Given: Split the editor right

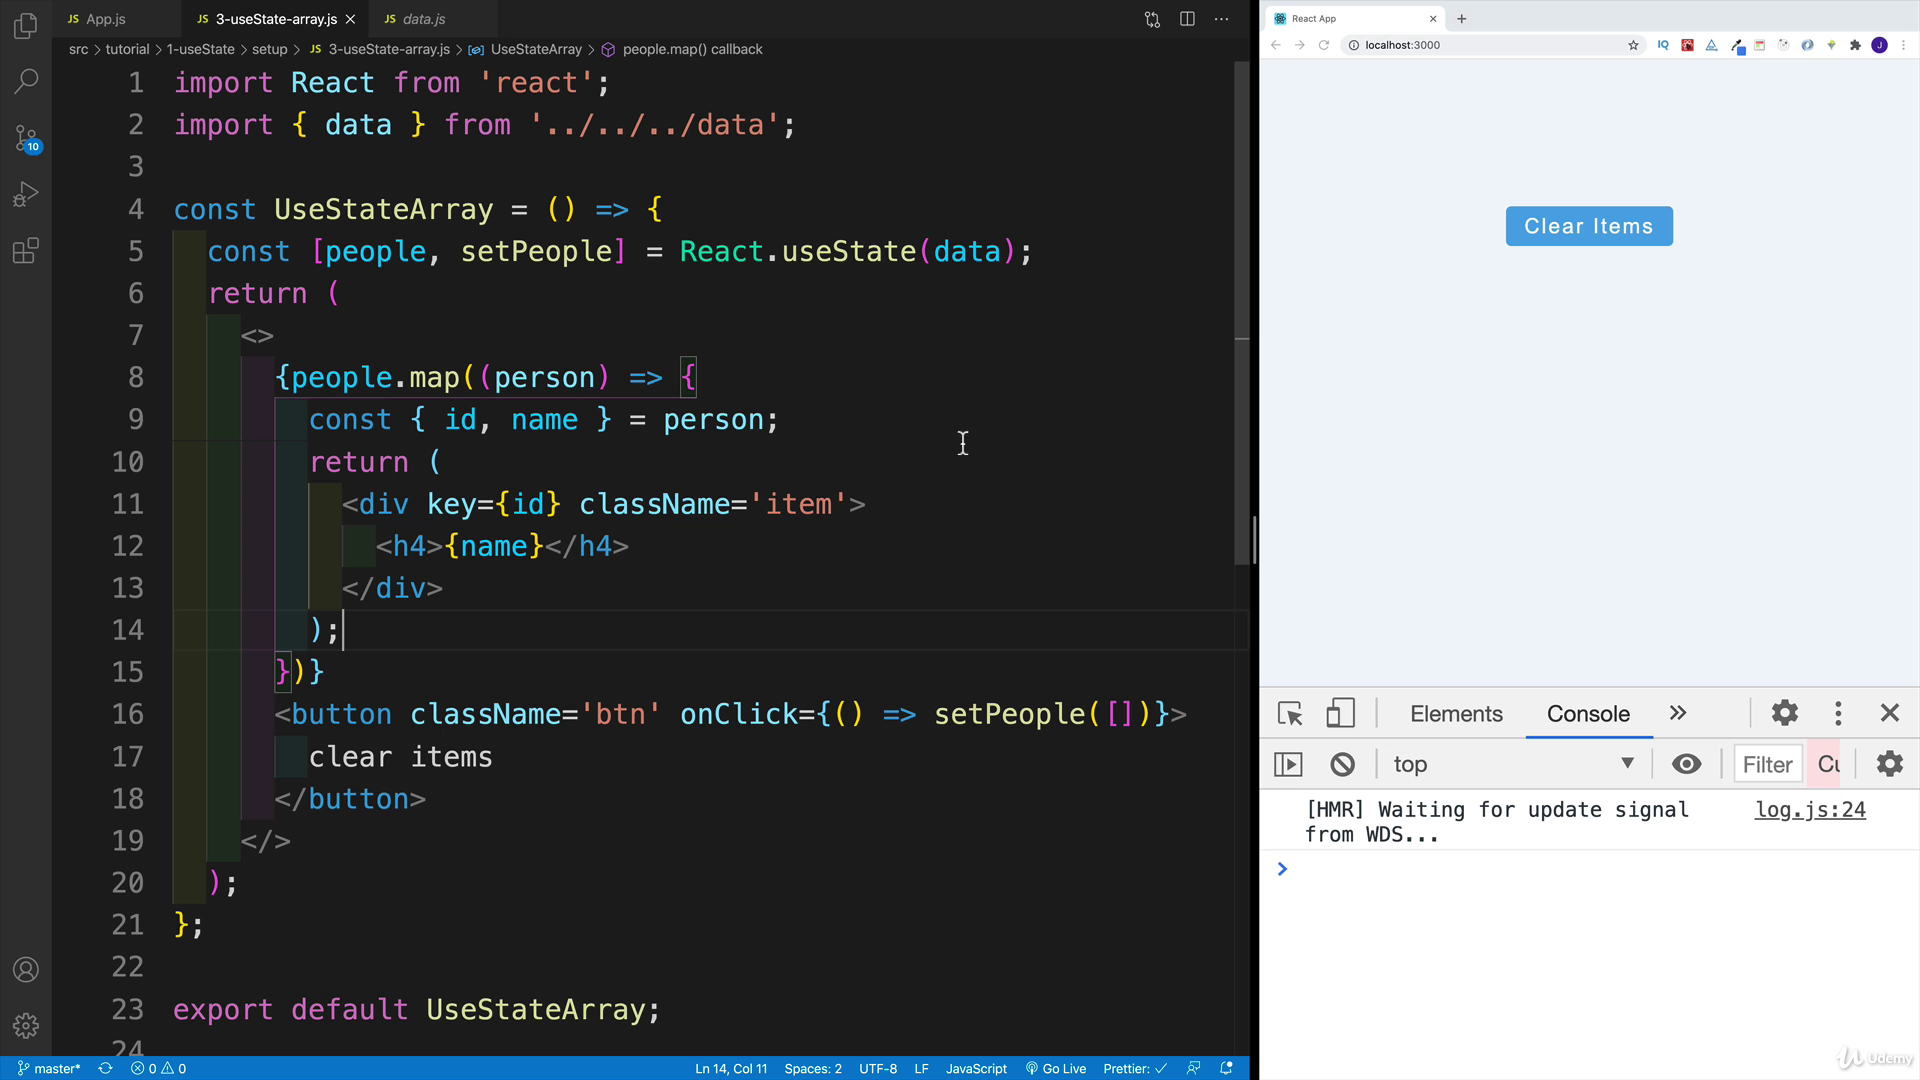Looking at the screenshot, I should tap(1187, 19).
